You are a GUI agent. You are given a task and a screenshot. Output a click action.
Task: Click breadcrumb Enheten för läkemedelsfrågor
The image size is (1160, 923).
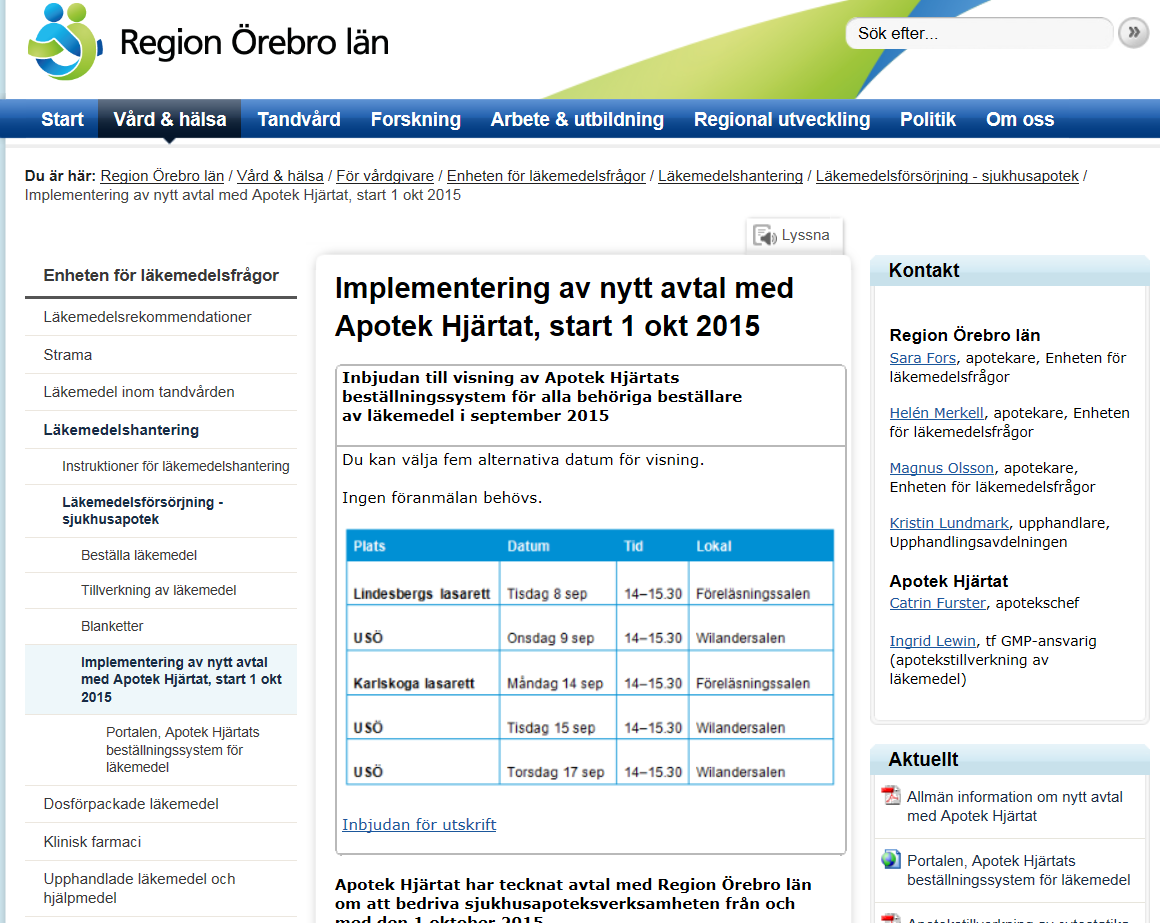click(x=546, y=176)
